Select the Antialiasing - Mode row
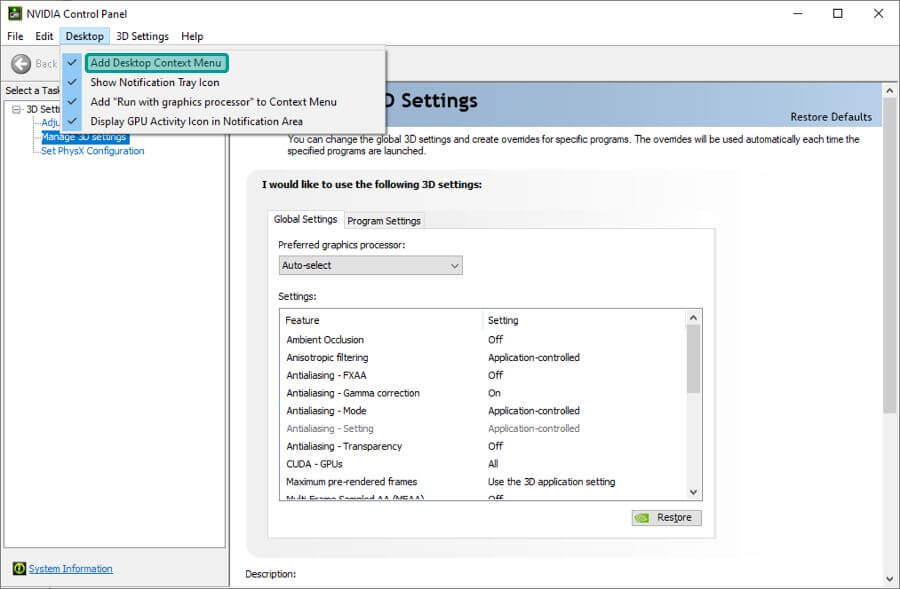This screenshot has height=589, width=900. pos(483,411)
